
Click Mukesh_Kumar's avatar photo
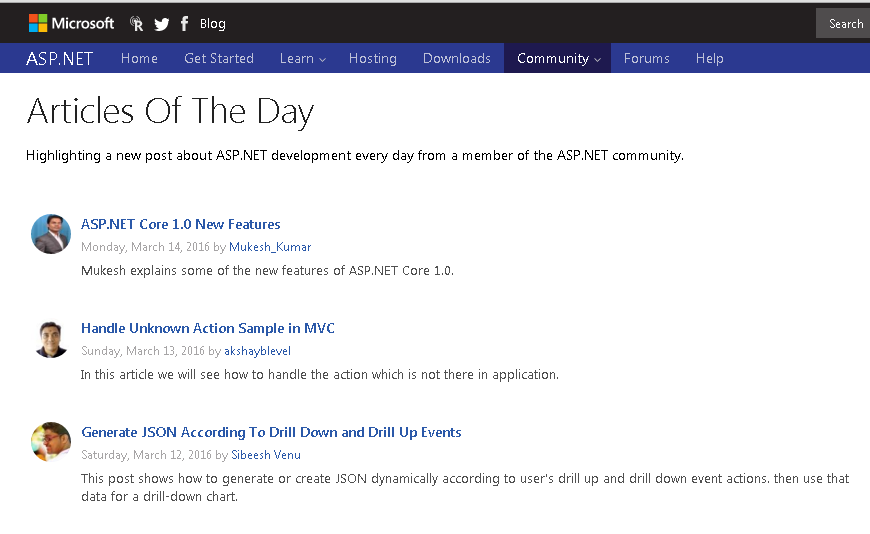(51, 234)
